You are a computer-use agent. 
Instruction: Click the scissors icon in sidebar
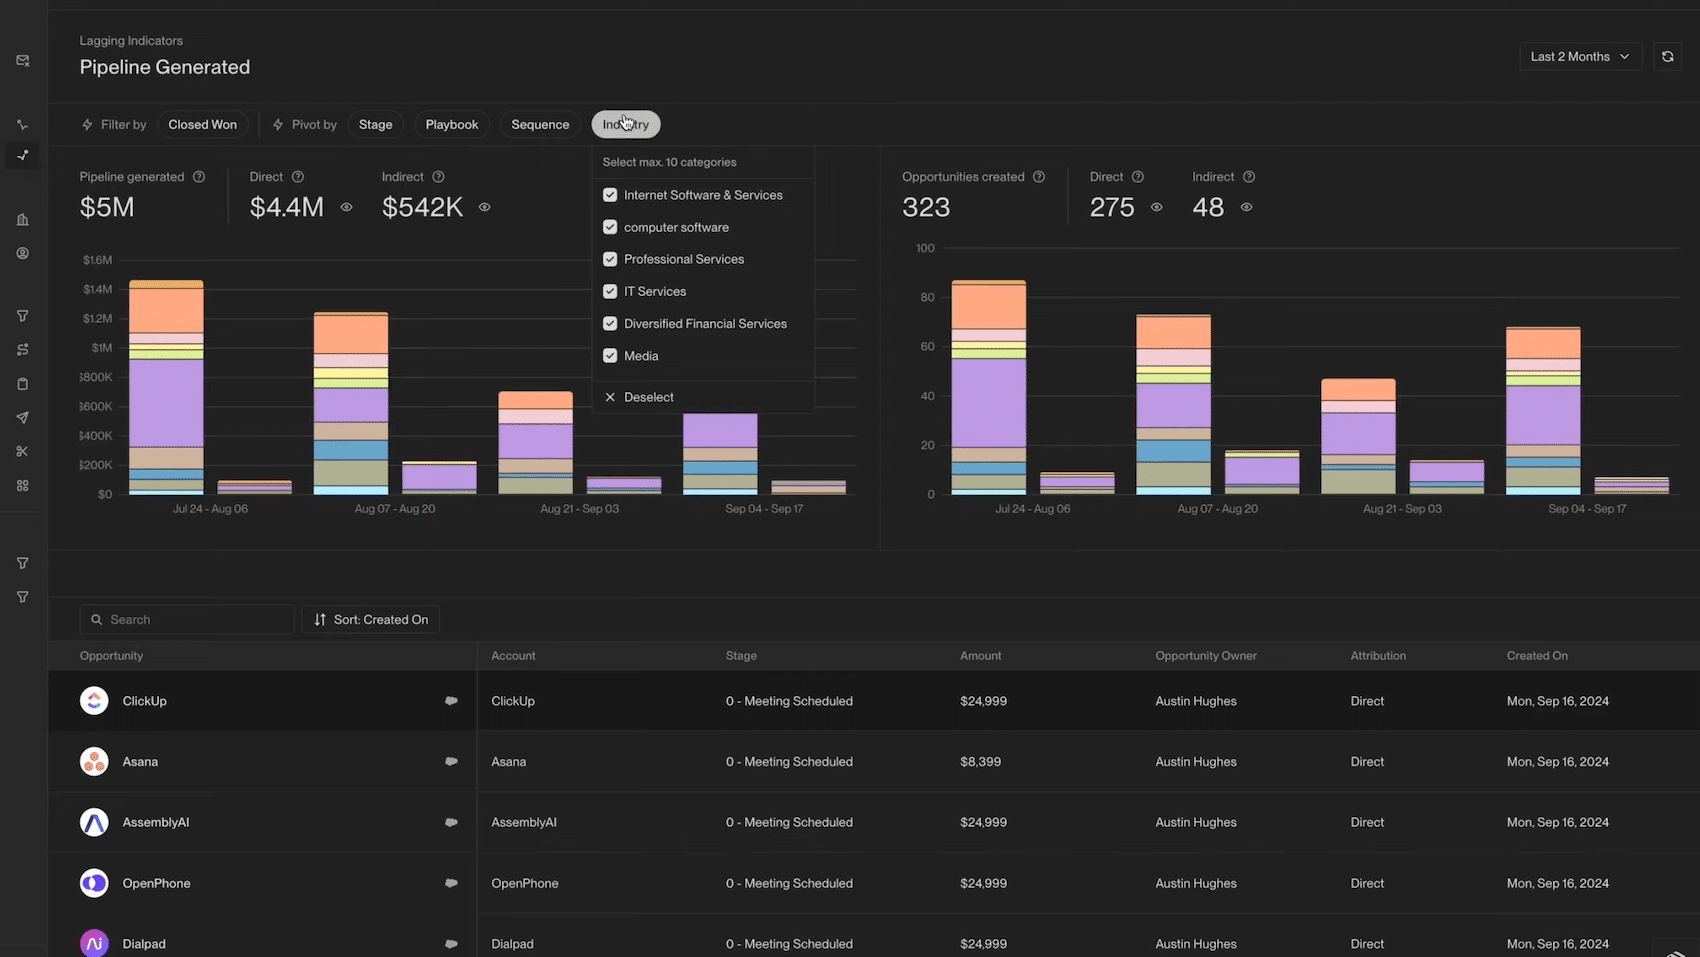tap(22, 452)
